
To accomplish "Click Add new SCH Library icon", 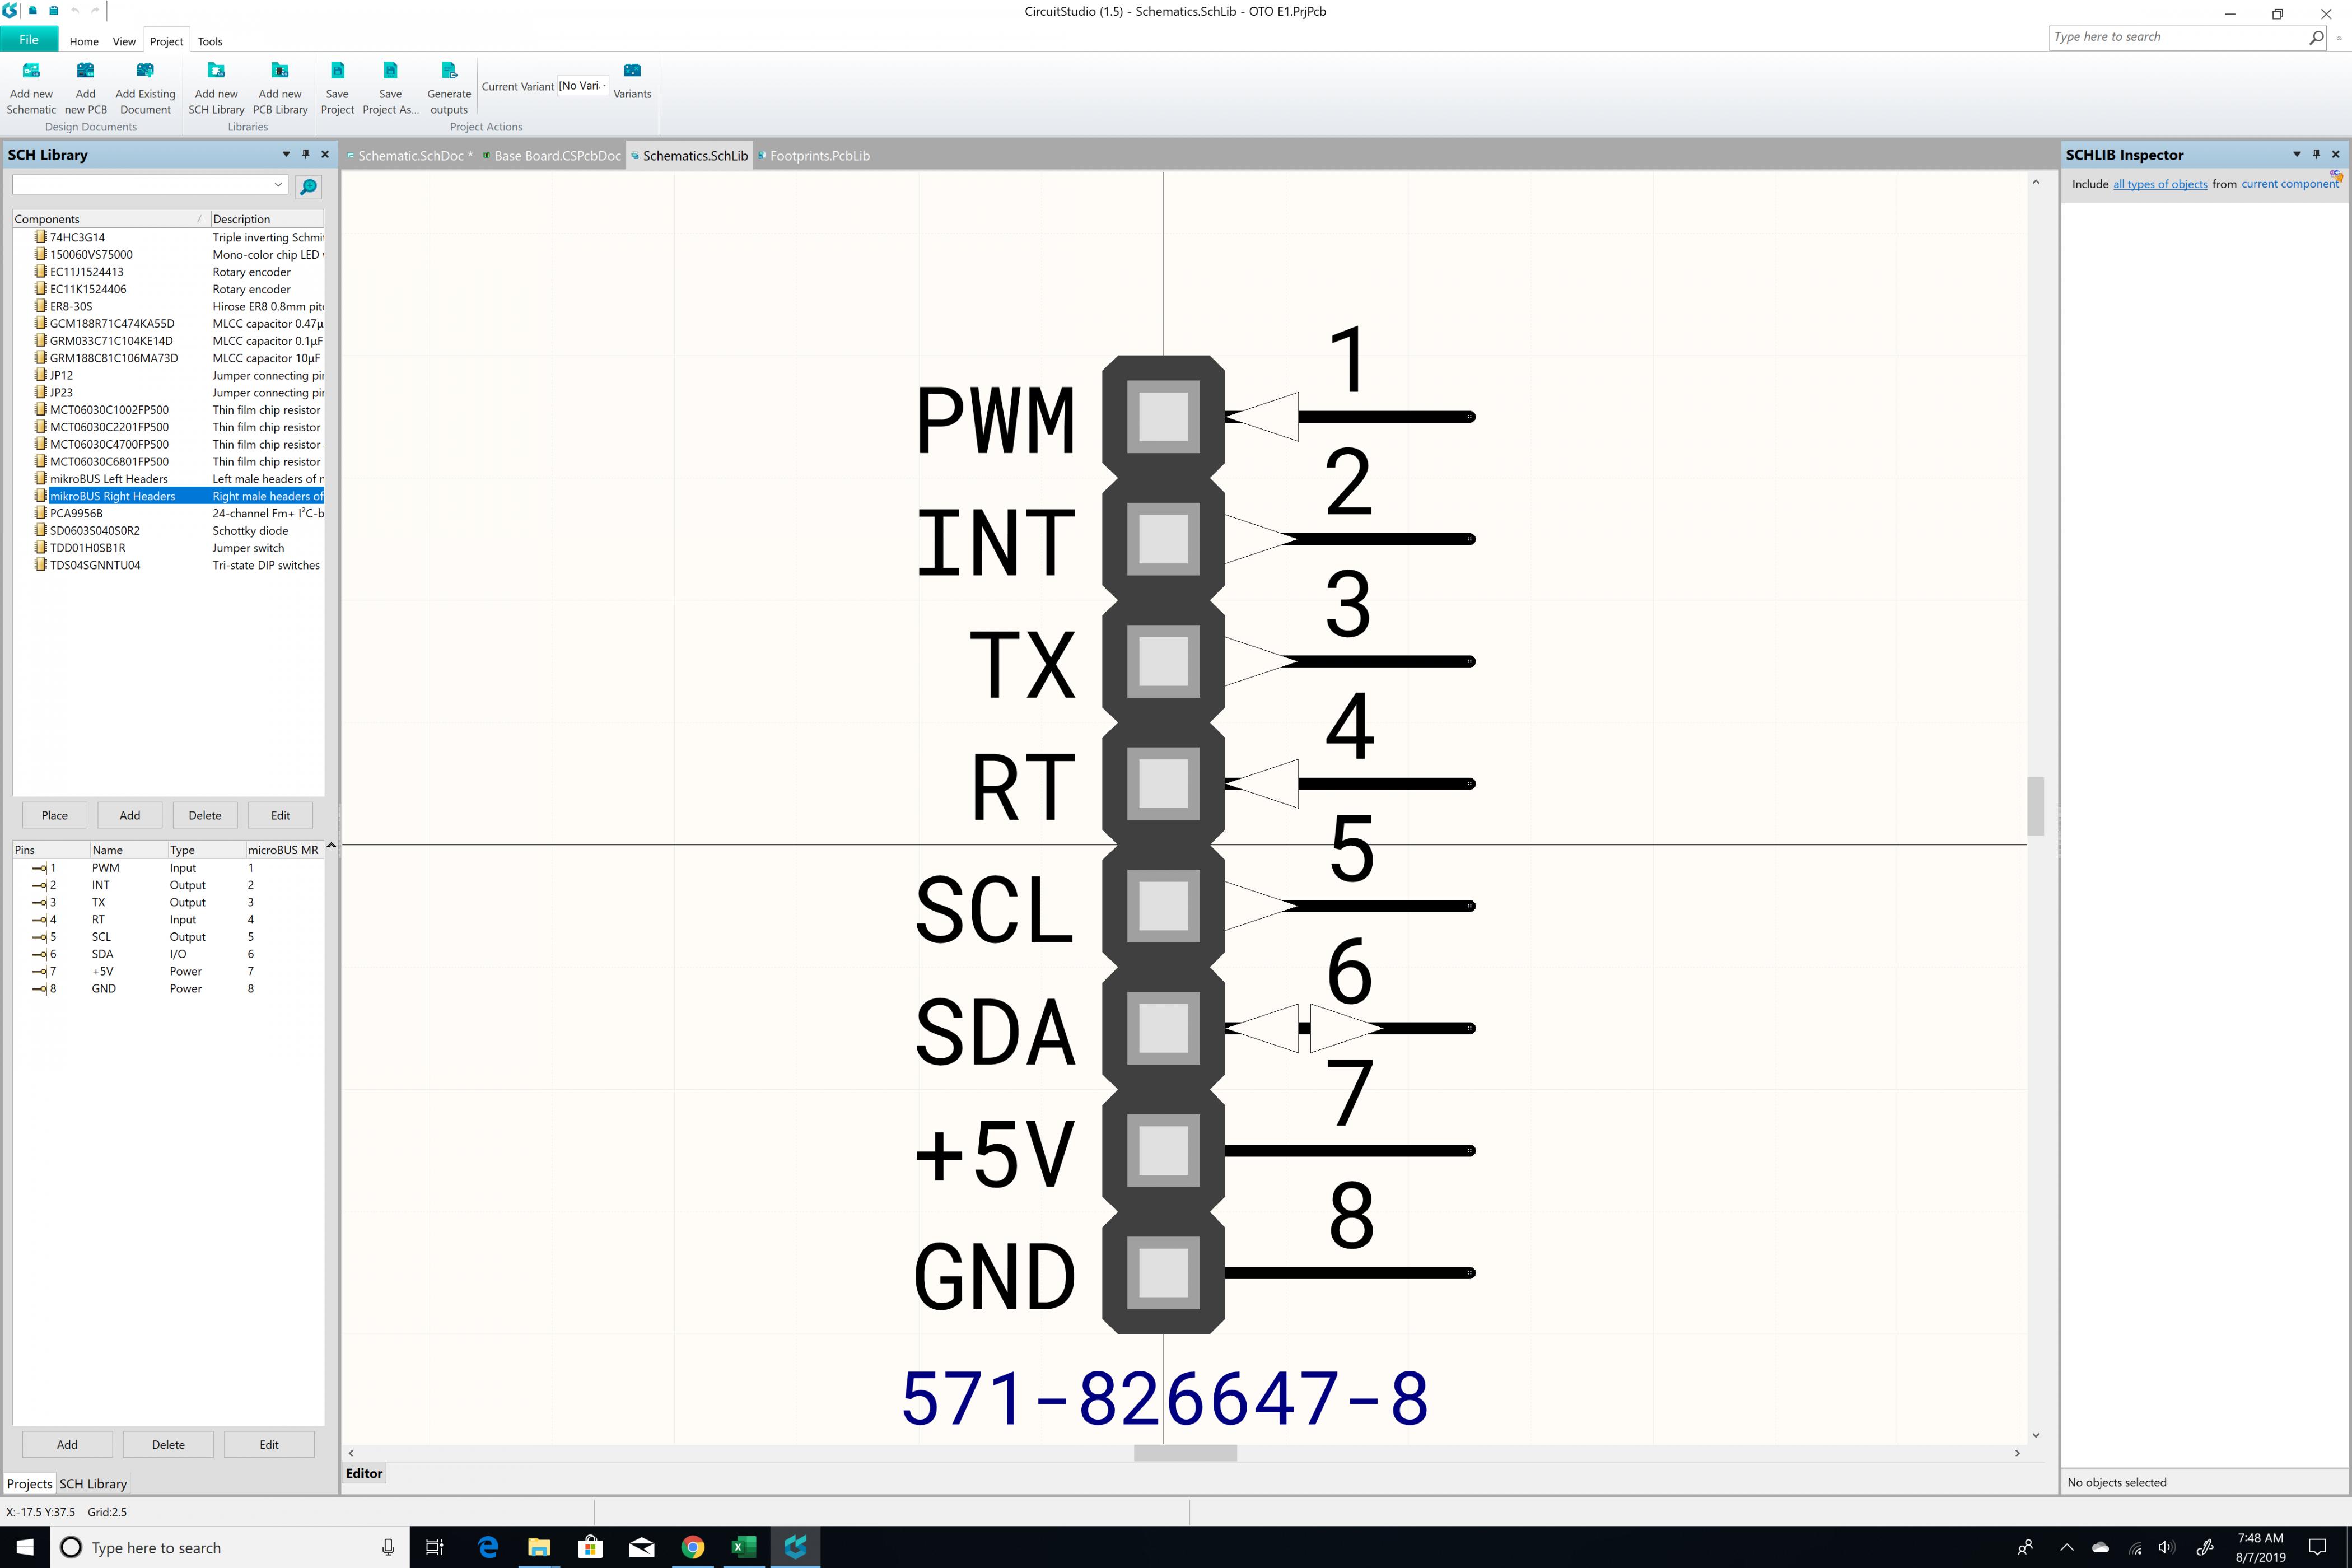I will click(216, 71).
